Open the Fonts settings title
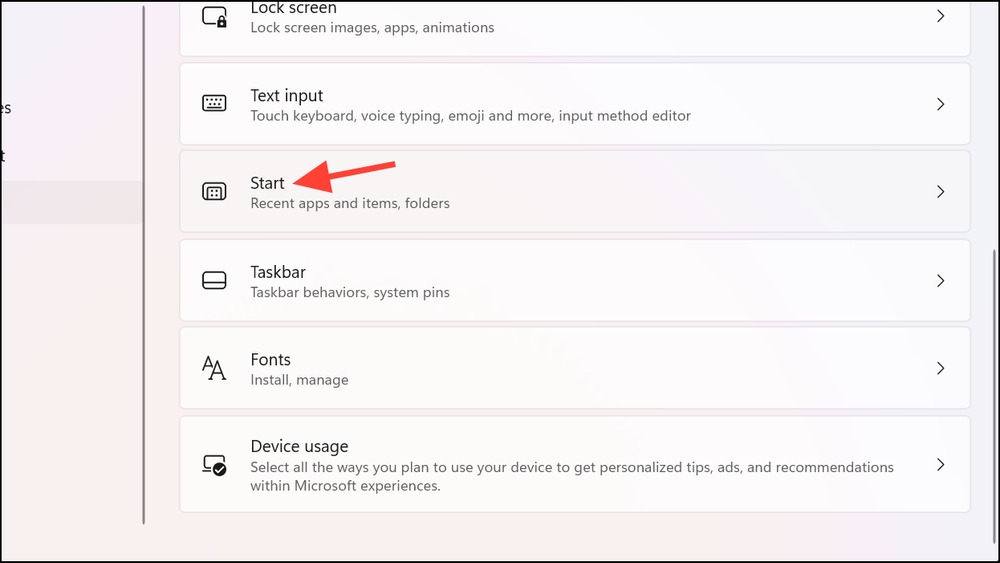Viewport: 1000px width, 563px height. pos(270,360)
